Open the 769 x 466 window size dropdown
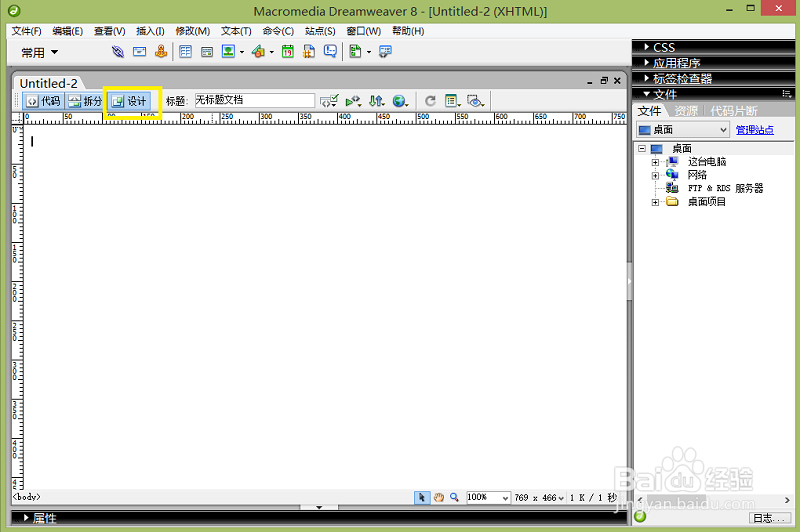This screenshot has height=532, width=800. (539, 497)
